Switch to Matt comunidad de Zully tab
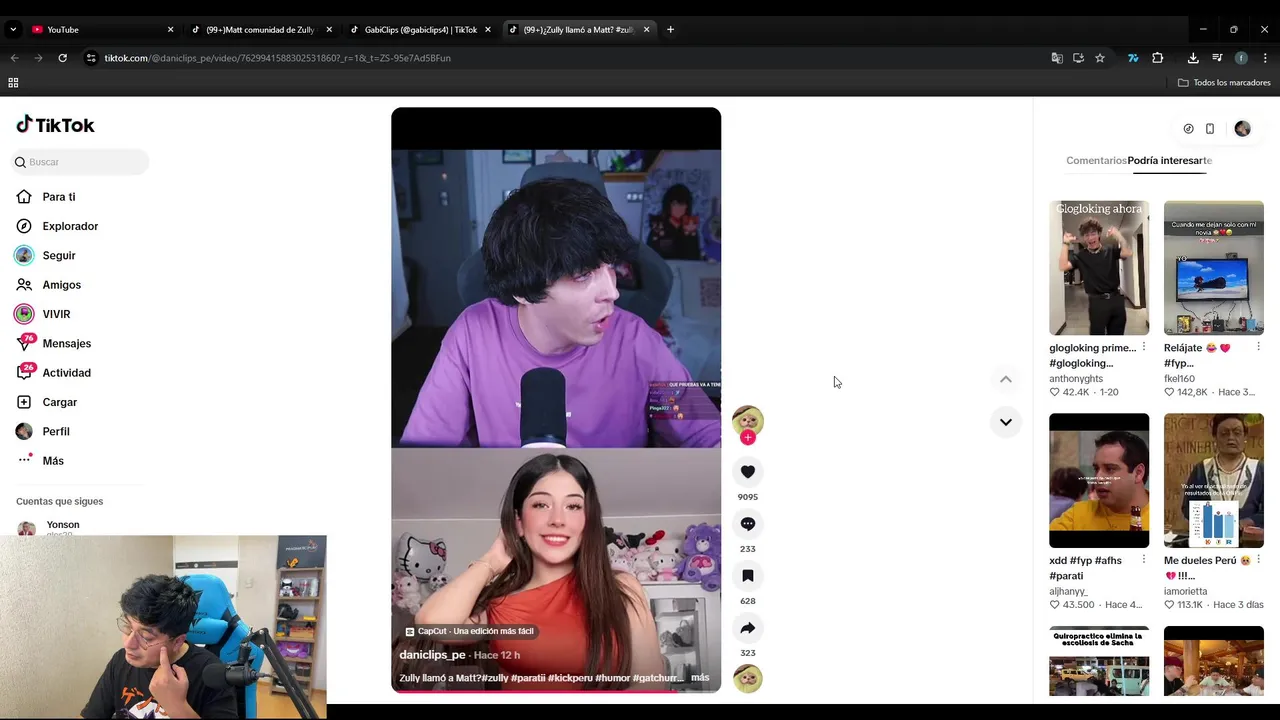Viewport: 1280px width, 720px height. 262,30
